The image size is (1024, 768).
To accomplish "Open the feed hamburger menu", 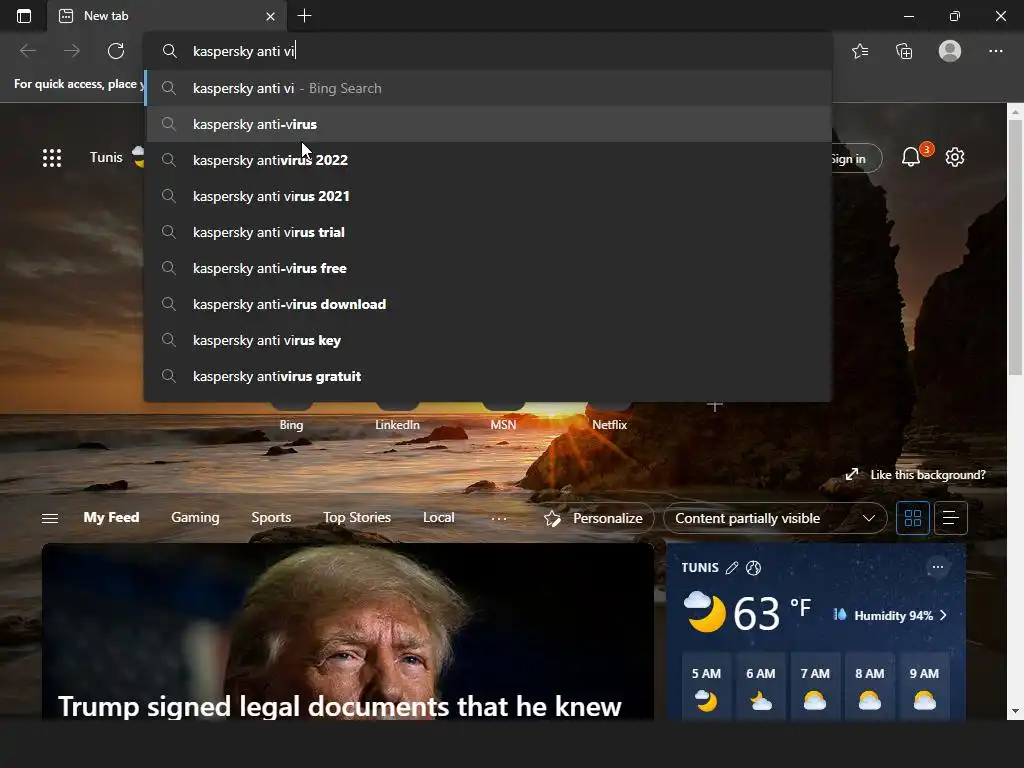I will pos(50,518).
